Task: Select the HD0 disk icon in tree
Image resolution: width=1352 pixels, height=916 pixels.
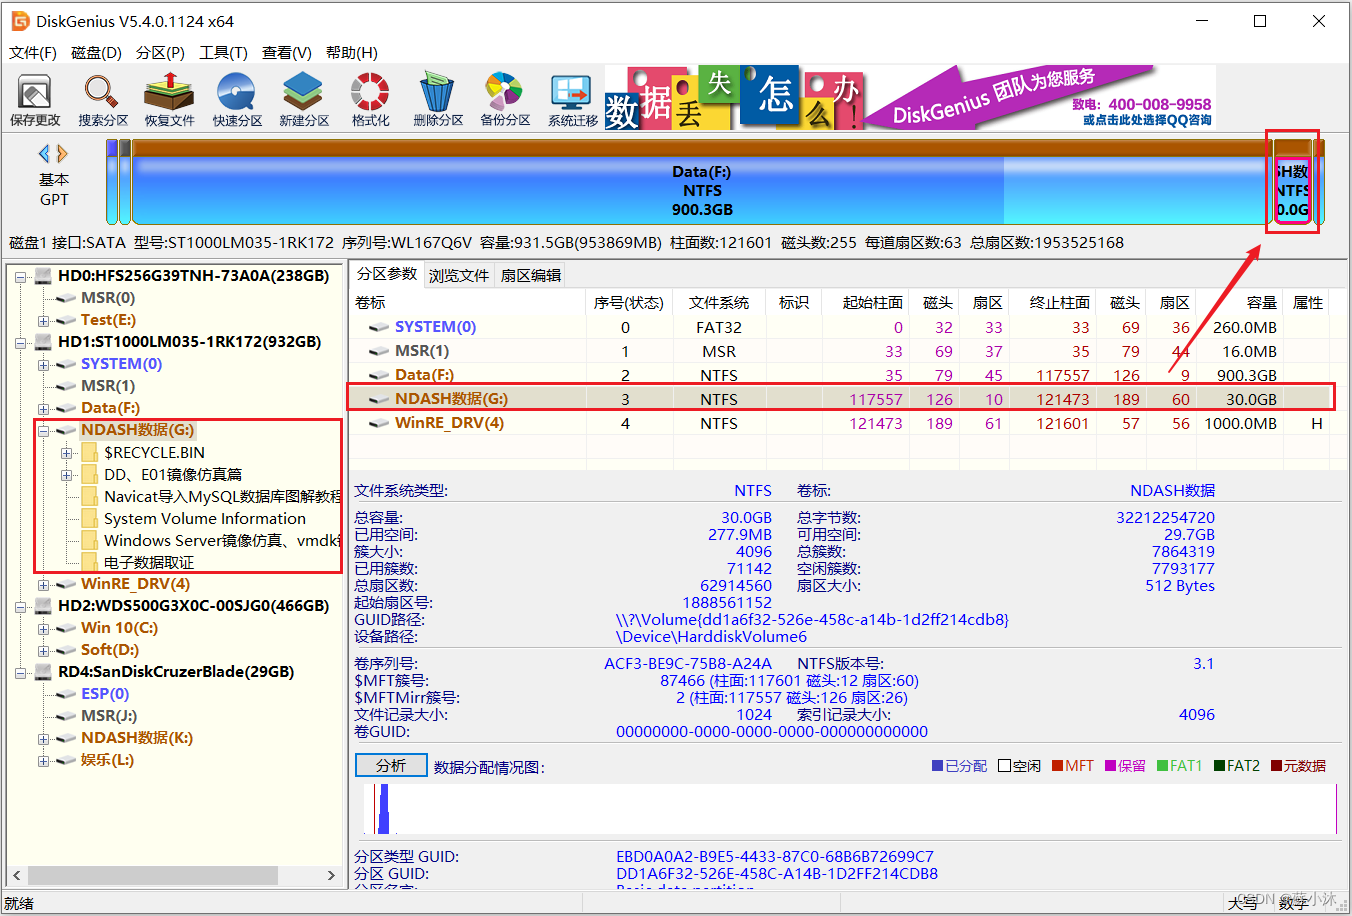Action: tap(43, 276)
